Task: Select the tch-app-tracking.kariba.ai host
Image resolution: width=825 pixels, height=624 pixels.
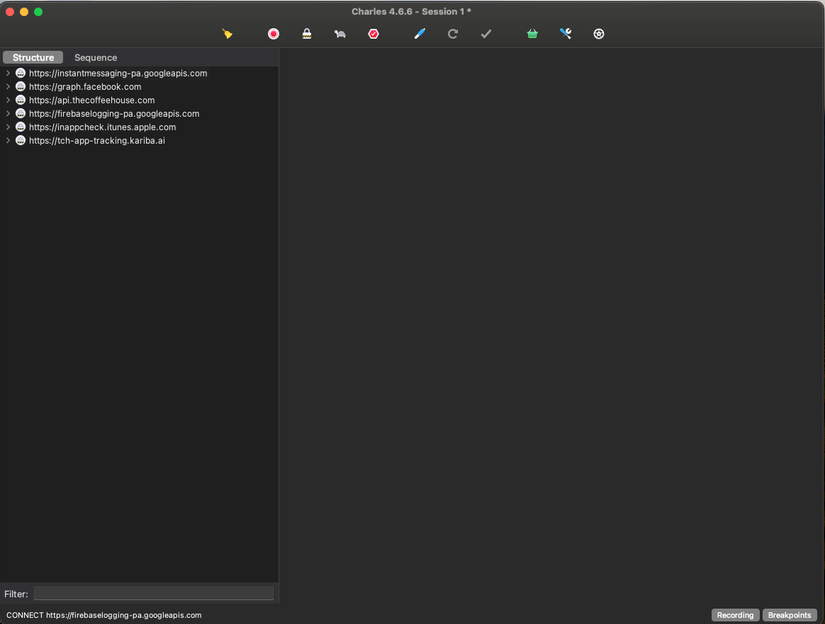Action: pyautogui.click(x=96, y=140)
